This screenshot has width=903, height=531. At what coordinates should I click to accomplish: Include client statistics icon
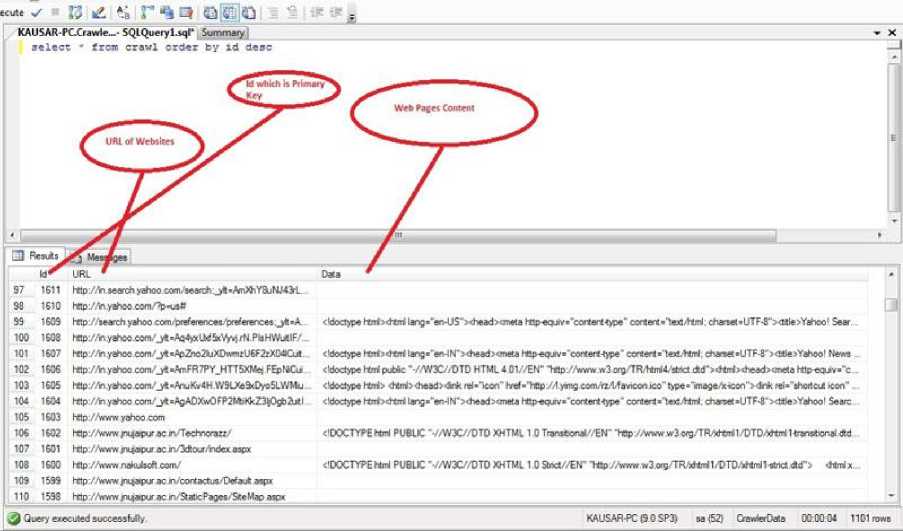(x=167, y=12)
